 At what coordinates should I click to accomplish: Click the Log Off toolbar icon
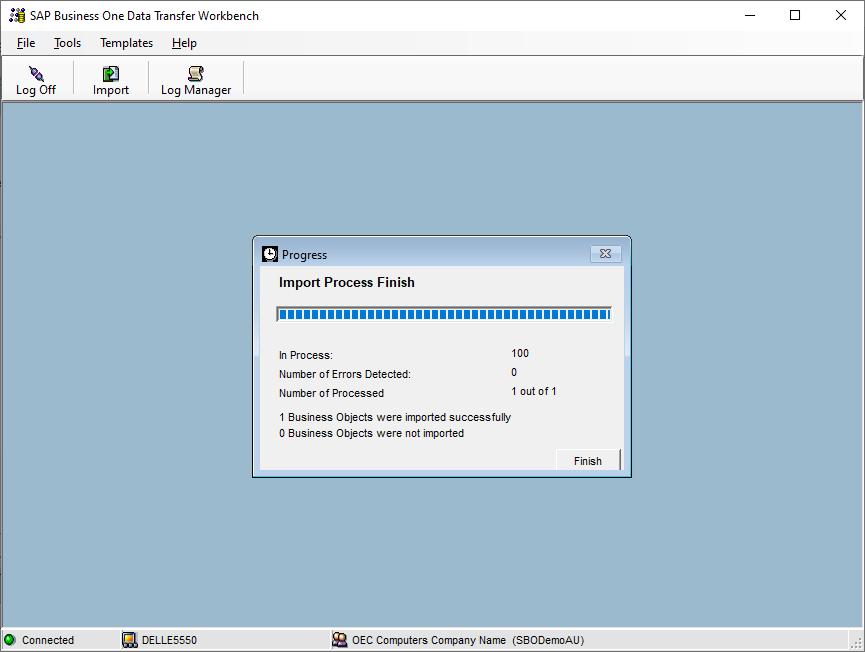(36, 81)
